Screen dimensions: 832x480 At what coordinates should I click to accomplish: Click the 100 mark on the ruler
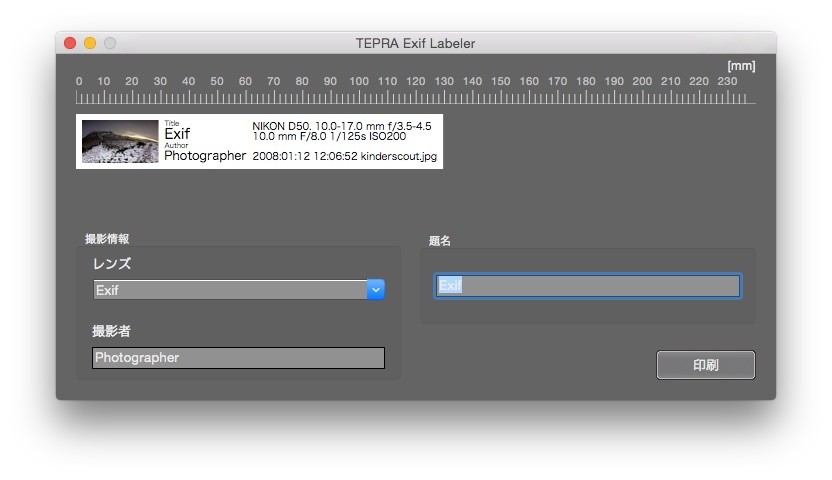(359, 81)
